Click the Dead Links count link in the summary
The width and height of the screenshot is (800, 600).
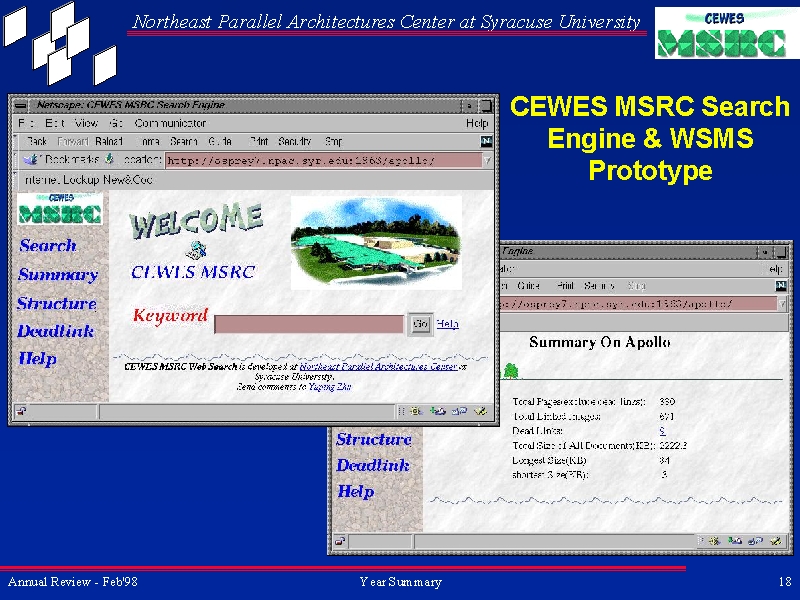click(662, 431)
